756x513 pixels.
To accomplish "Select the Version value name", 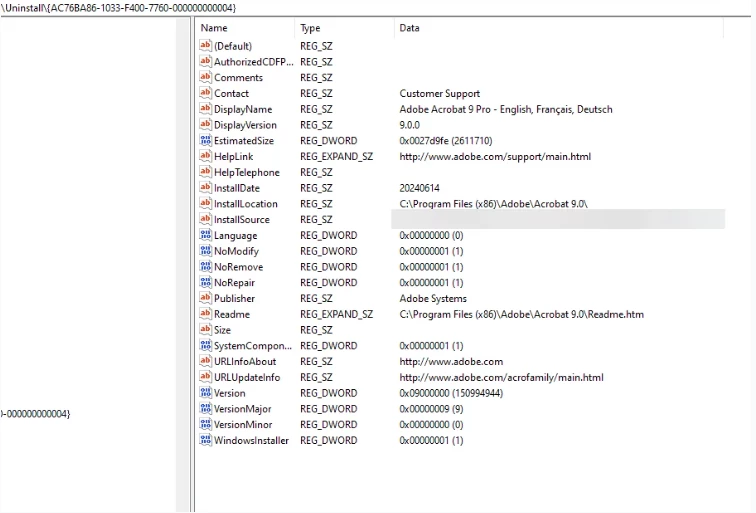I will click(x=230, y=393).
